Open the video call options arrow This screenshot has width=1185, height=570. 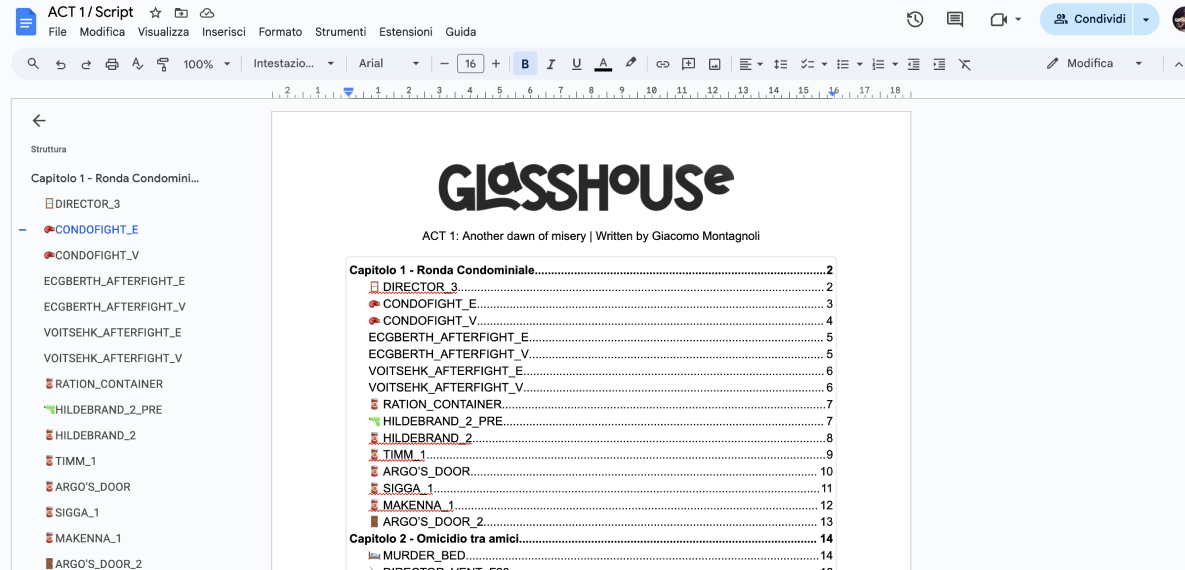pyautogui.click(x=1018, y=20)
